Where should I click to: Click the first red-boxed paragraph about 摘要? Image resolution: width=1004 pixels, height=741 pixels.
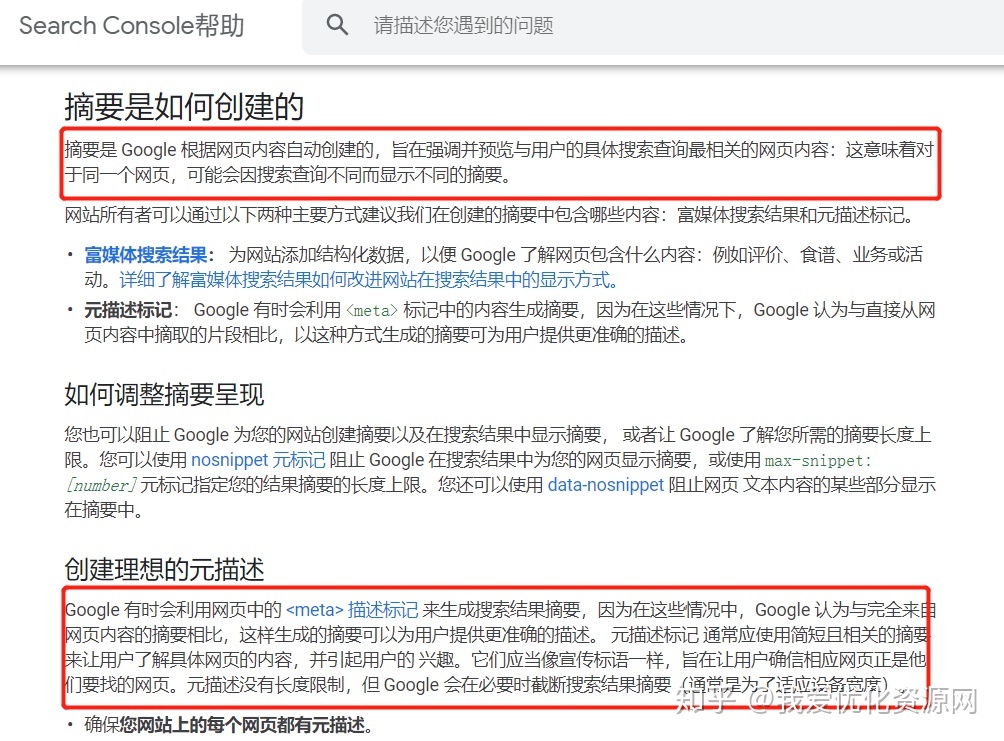tap(500, 163)
